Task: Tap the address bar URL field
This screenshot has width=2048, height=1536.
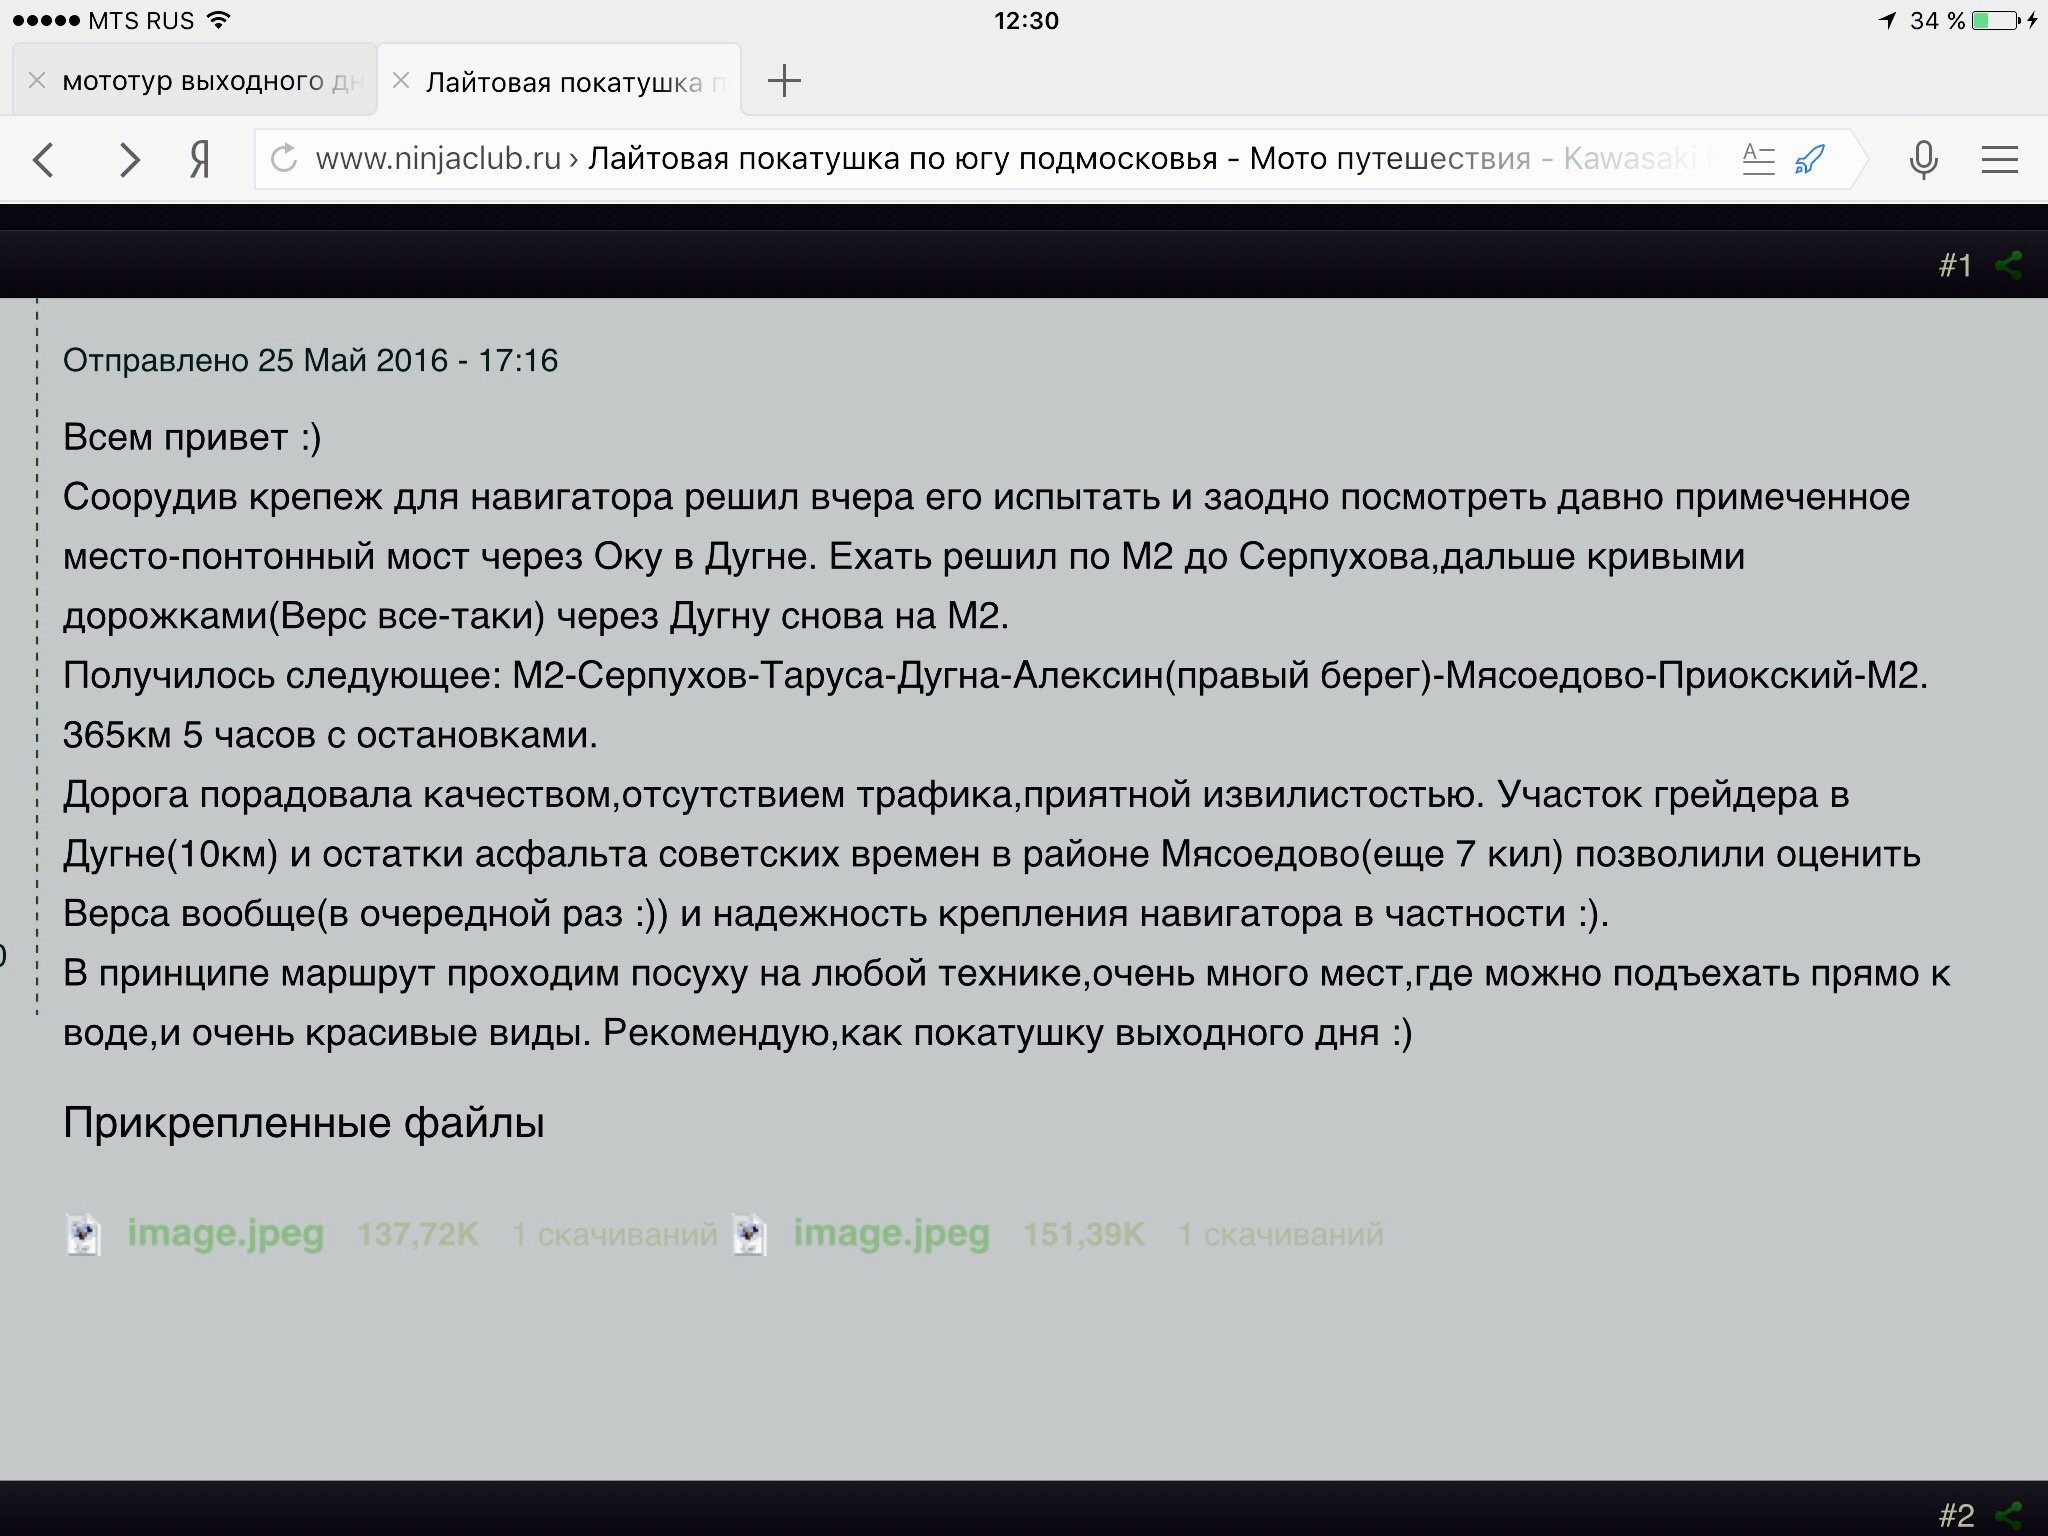Action: pos(900,159)
